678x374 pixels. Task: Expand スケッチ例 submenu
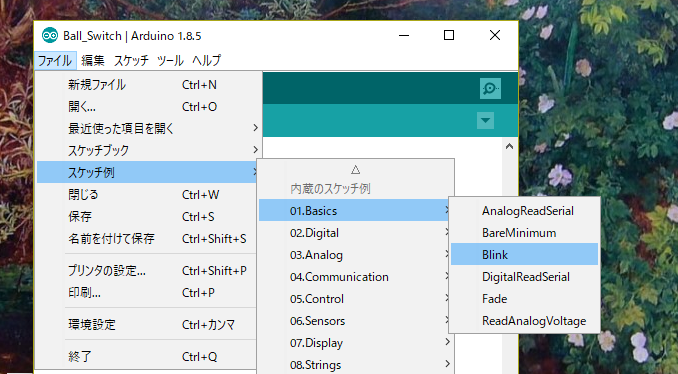147,173
